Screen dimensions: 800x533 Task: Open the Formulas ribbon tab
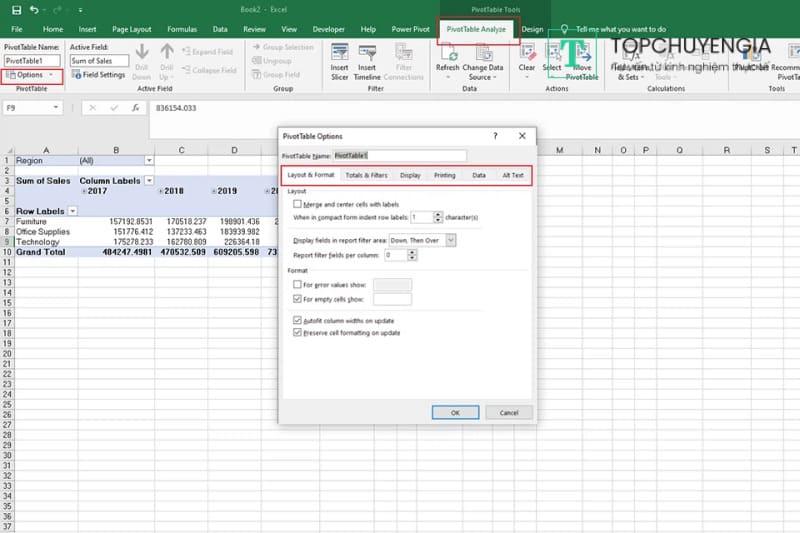pyautogui.click(x=181, y=30)
